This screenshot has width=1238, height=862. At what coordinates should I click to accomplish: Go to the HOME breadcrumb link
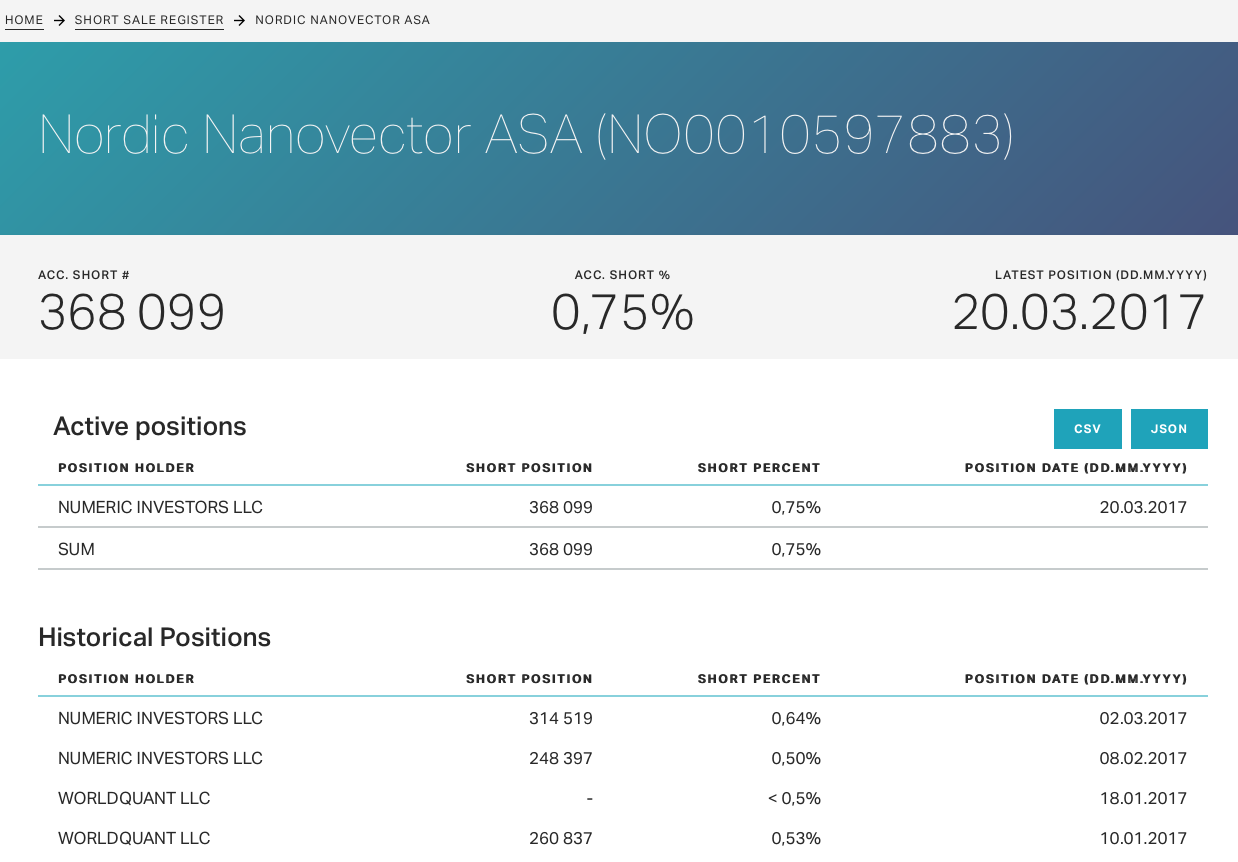click(24, 20)
